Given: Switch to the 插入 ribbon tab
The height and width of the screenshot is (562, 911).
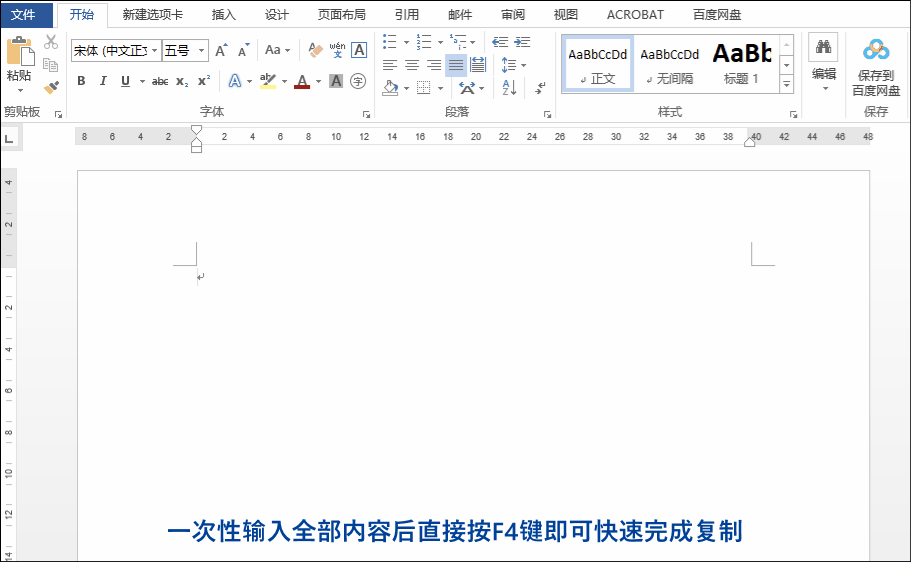Looking at the screenshot, I should (x=224, y=15).
